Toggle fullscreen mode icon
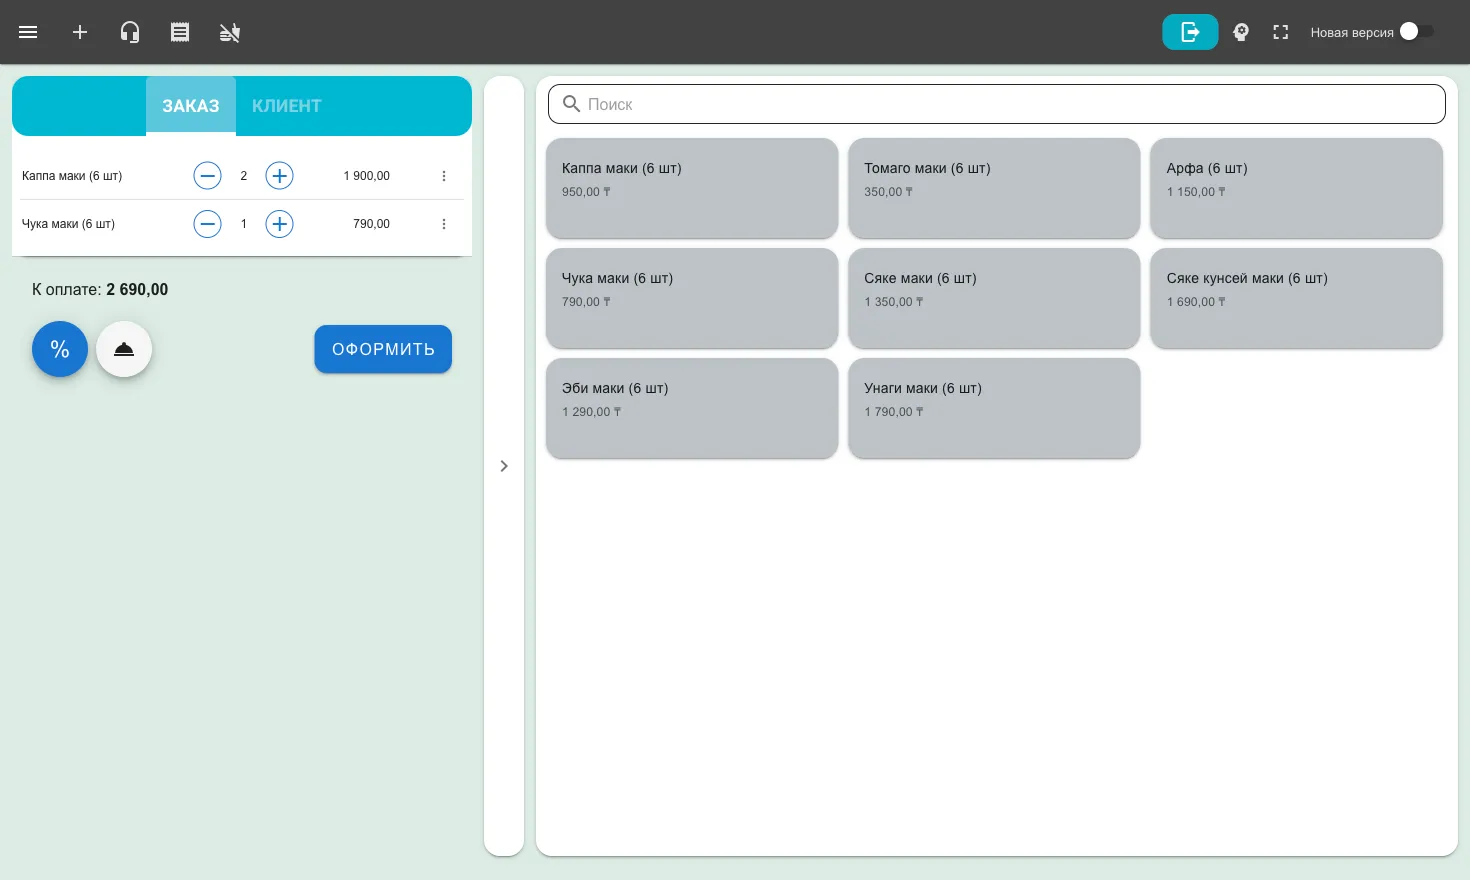 click(1281, 32)
